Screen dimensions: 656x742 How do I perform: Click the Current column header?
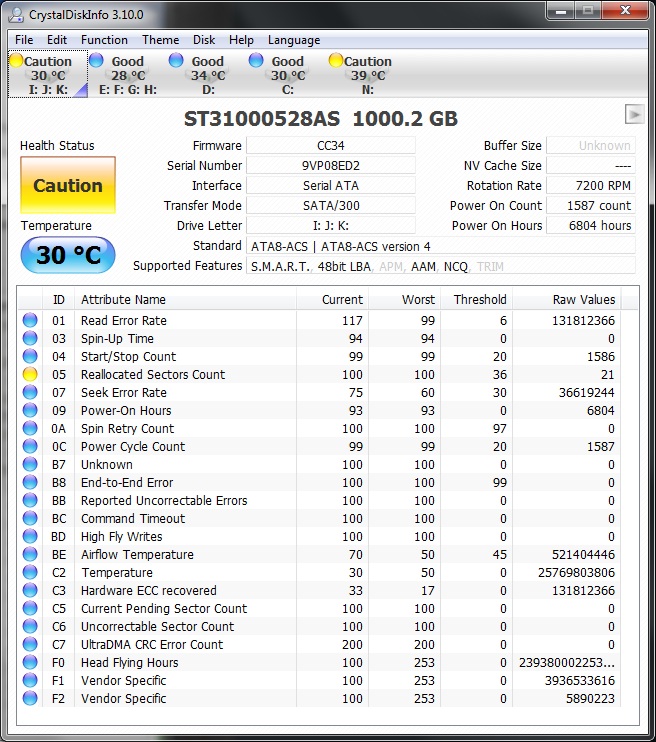pyautogui.click(x=332, y=300)
